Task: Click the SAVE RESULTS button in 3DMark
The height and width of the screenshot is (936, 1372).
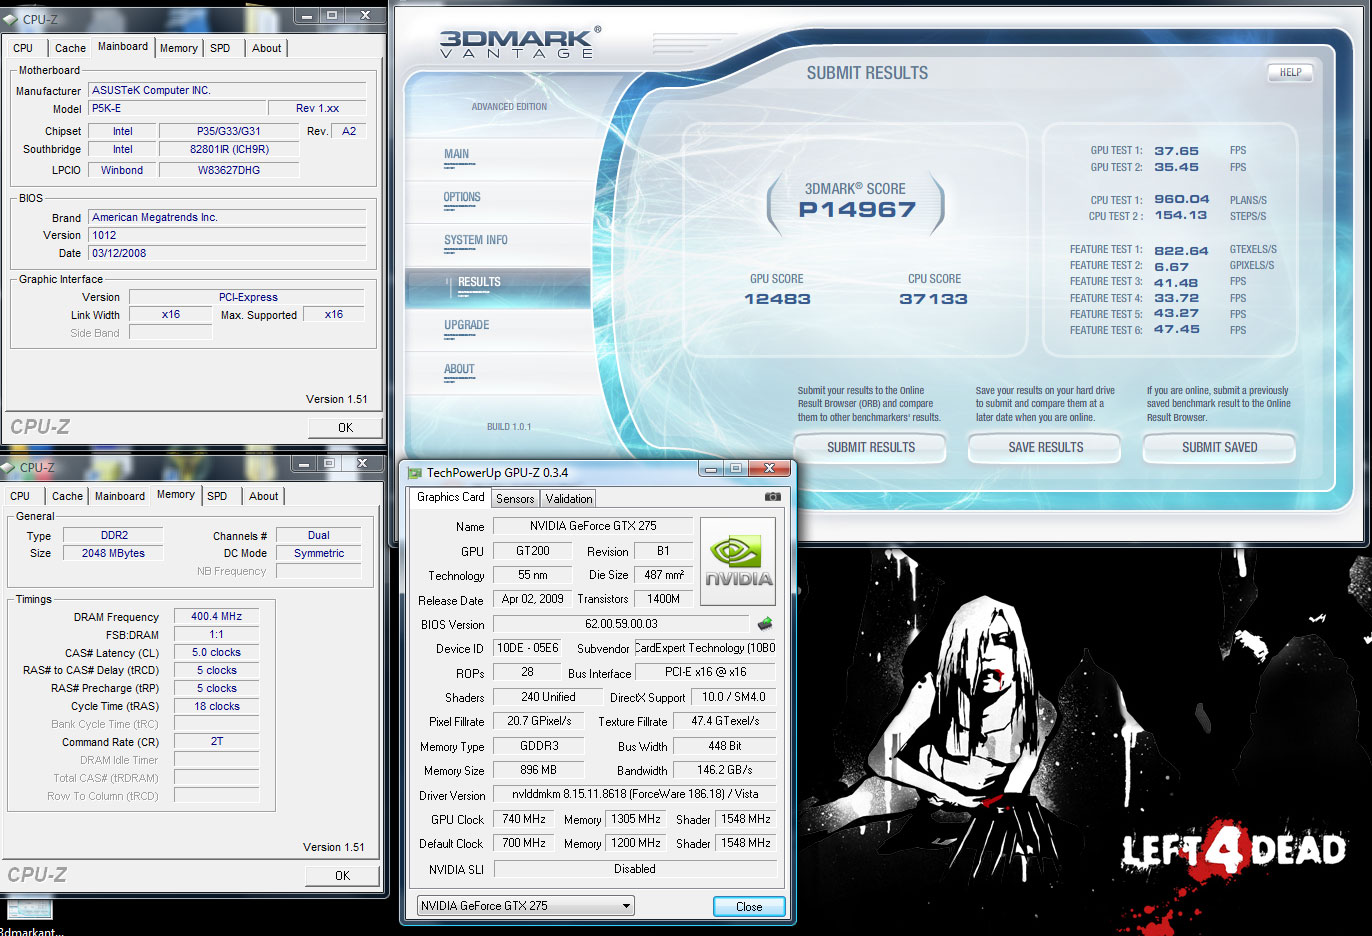Action: point(1046,448)
